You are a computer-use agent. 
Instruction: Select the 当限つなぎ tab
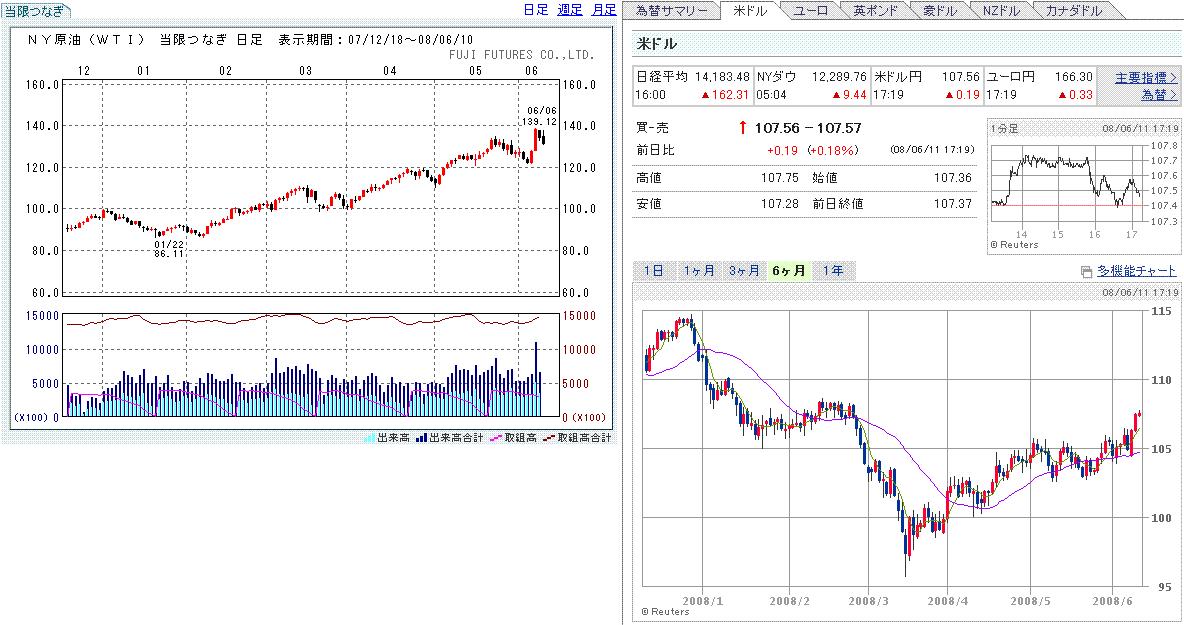[x=33, y=10]
